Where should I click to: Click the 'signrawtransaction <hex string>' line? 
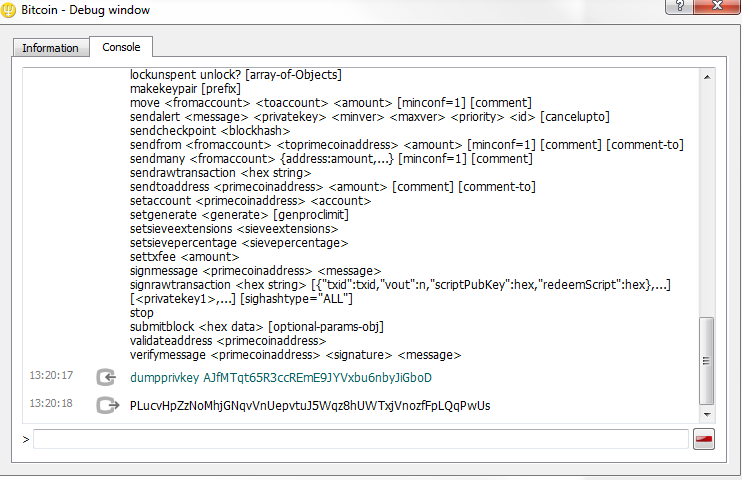(400, 285)
